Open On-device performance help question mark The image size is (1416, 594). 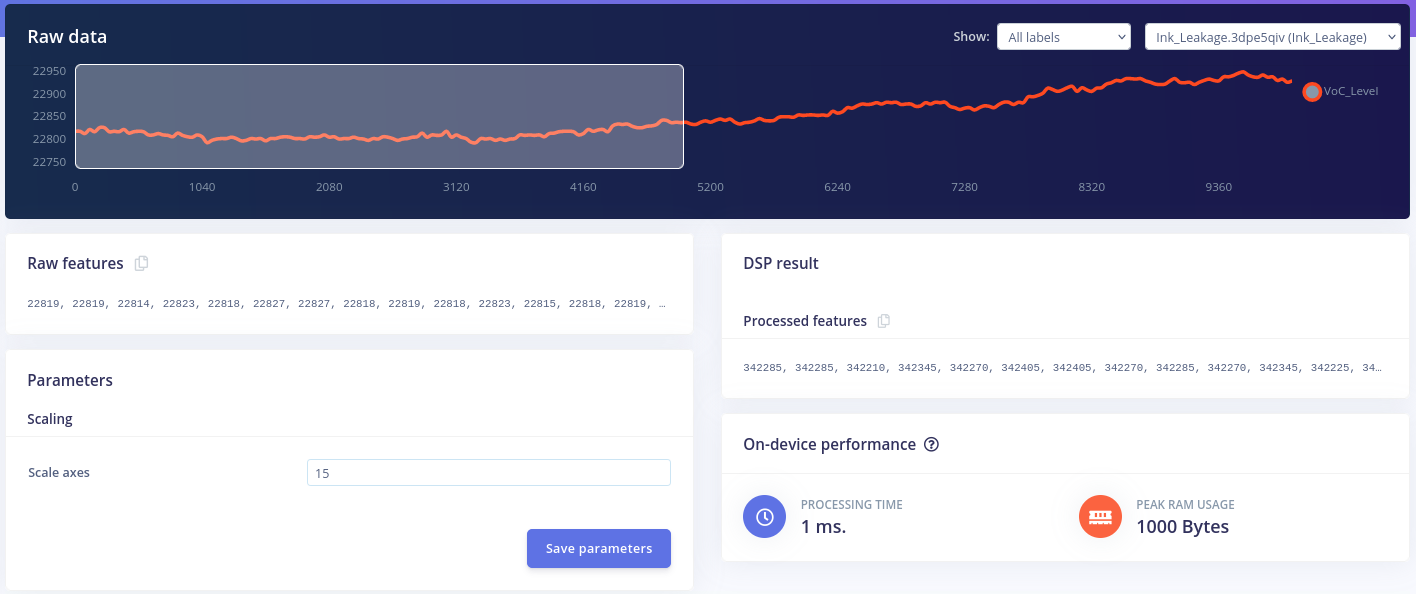click(x=931, y=444)
